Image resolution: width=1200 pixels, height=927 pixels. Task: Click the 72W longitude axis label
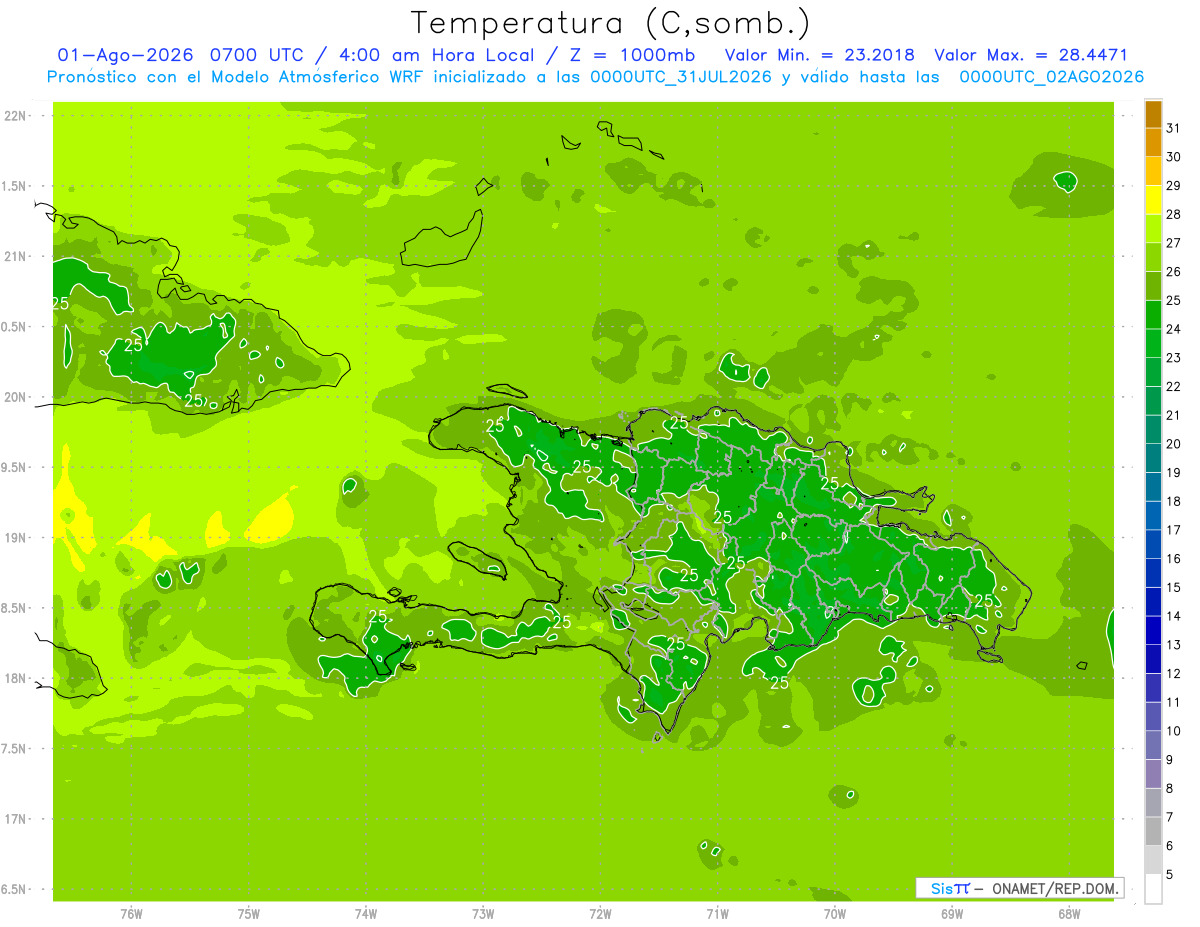600,914
